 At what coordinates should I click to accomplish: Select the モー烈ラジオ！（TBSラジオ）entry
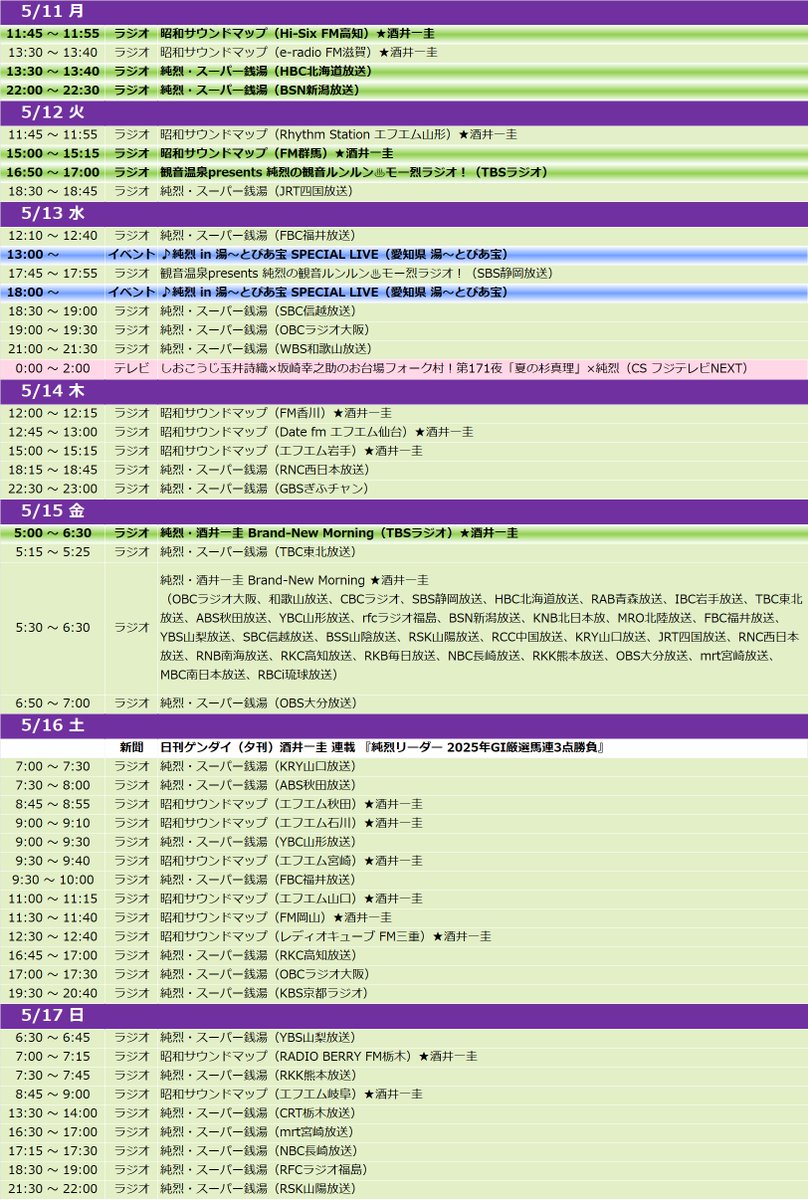point(353,172)
